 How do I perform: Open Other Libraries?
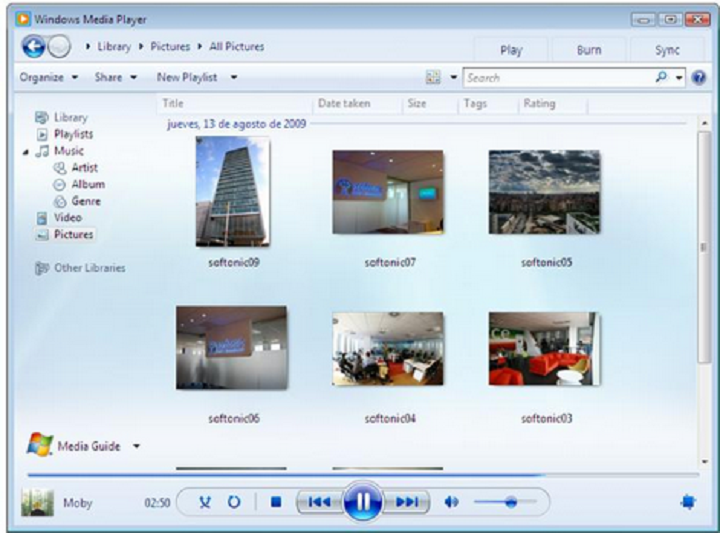click(90, 268)
